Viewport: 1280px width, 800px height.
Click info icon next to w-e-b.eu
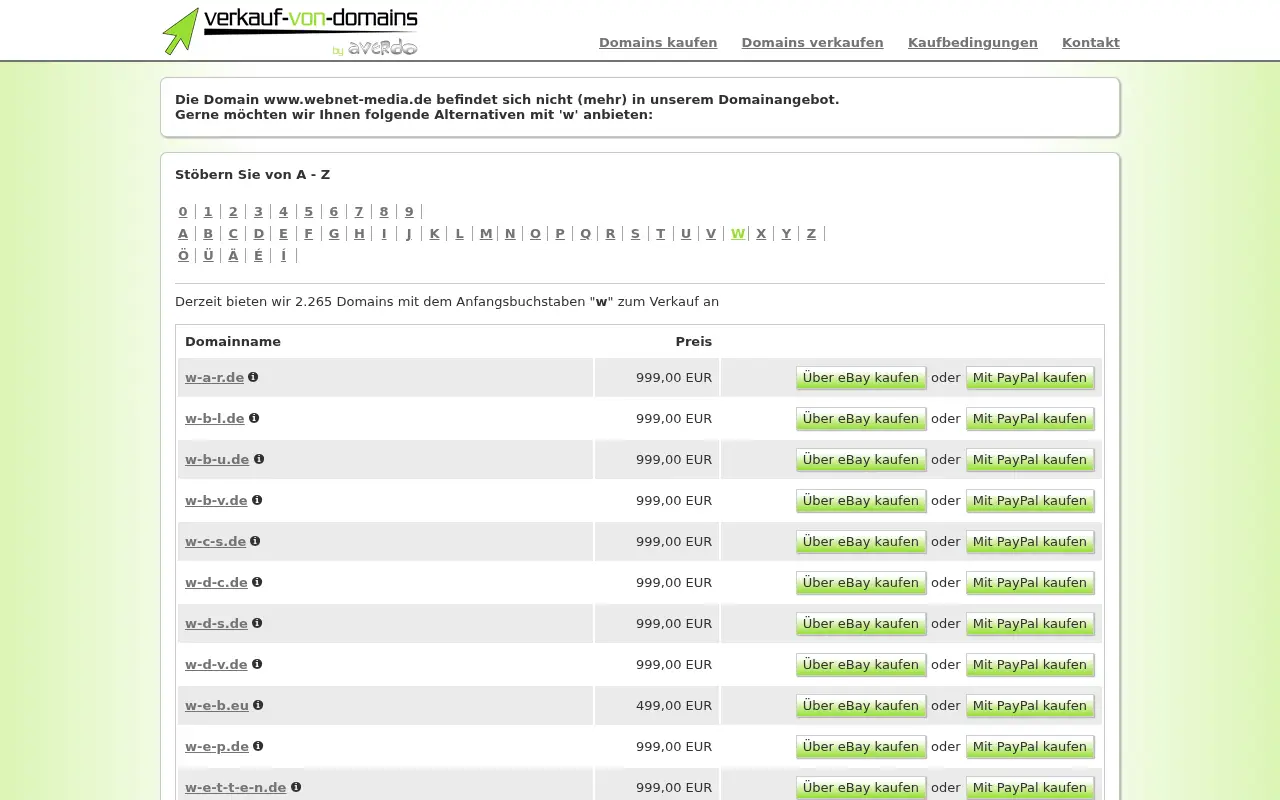[x=258, y=705]
